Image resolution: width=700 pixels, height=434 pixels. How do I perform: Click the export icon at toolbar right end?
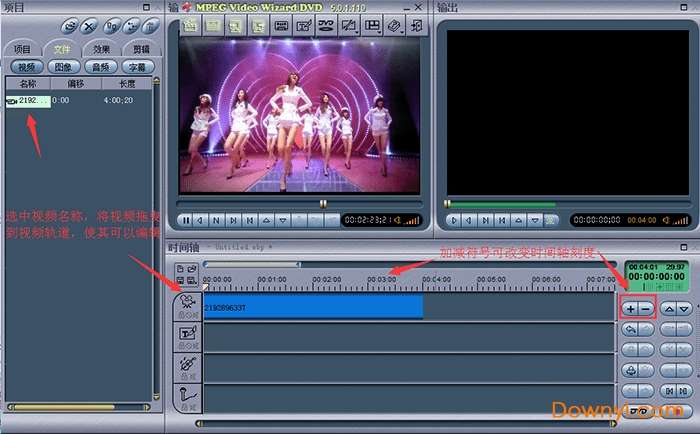417,25
